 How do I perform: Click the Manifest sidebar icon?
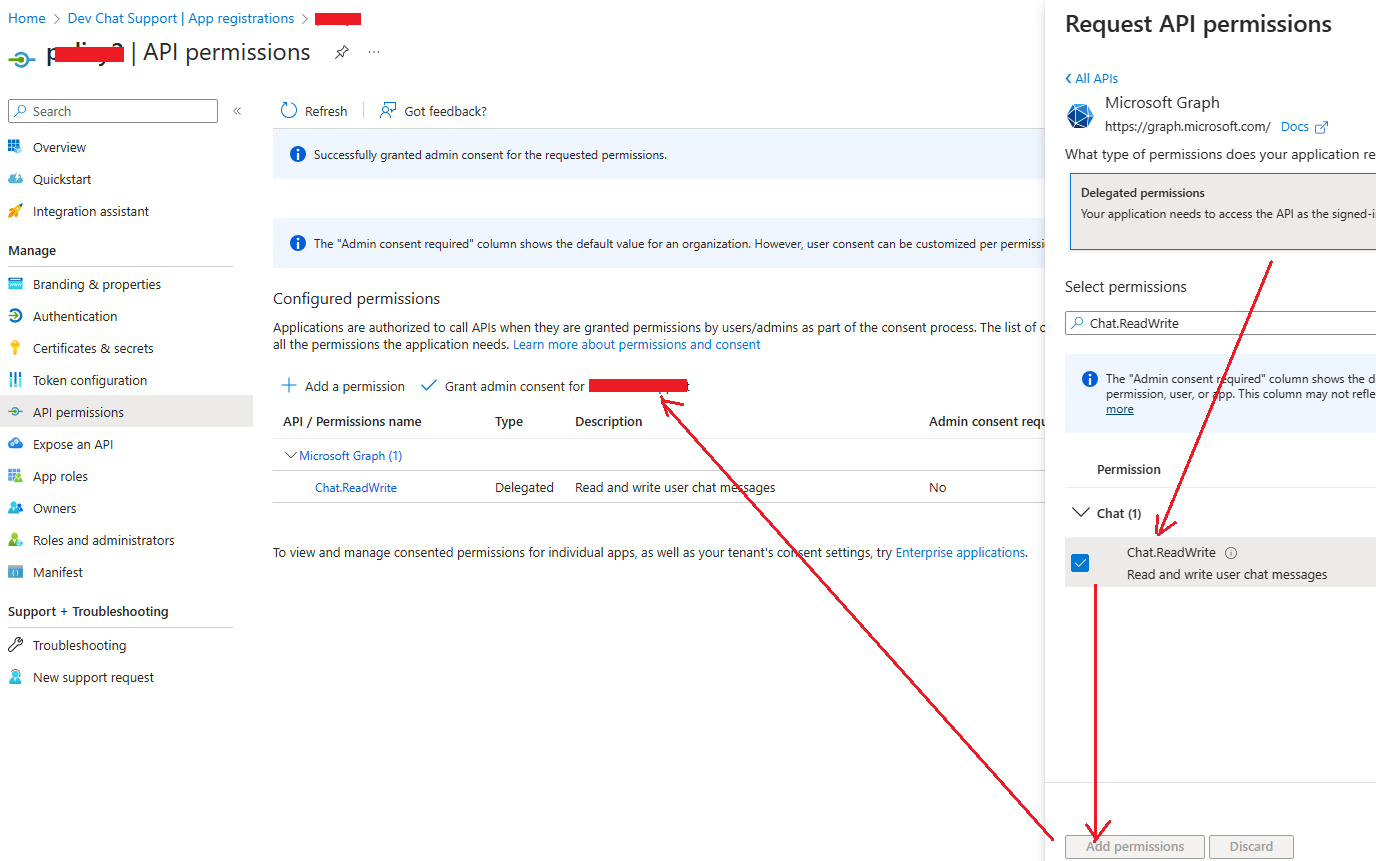15,572
